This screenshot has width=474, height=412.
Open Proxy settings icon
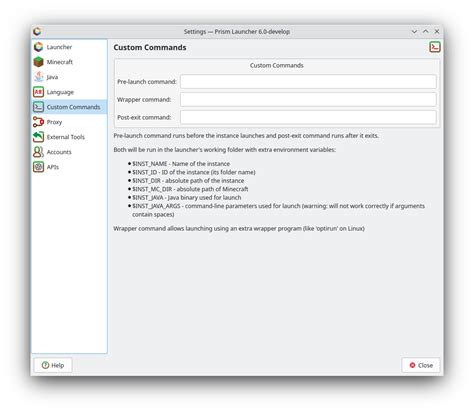(x=38, y=122)
